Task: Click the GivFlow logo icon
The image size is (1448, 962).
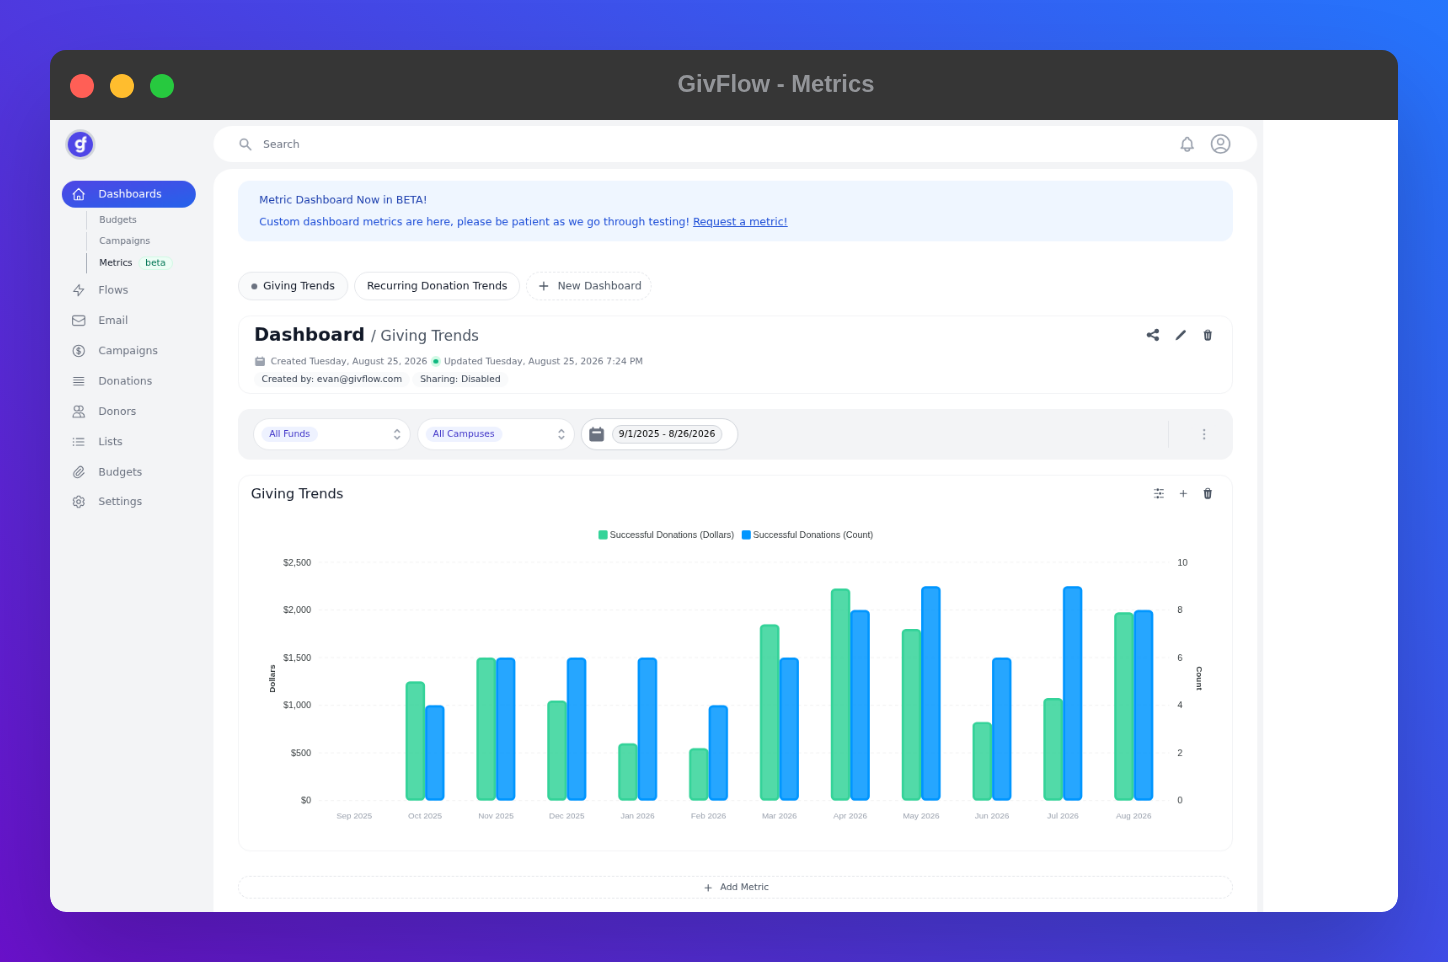Action: [x=80, y=144]
